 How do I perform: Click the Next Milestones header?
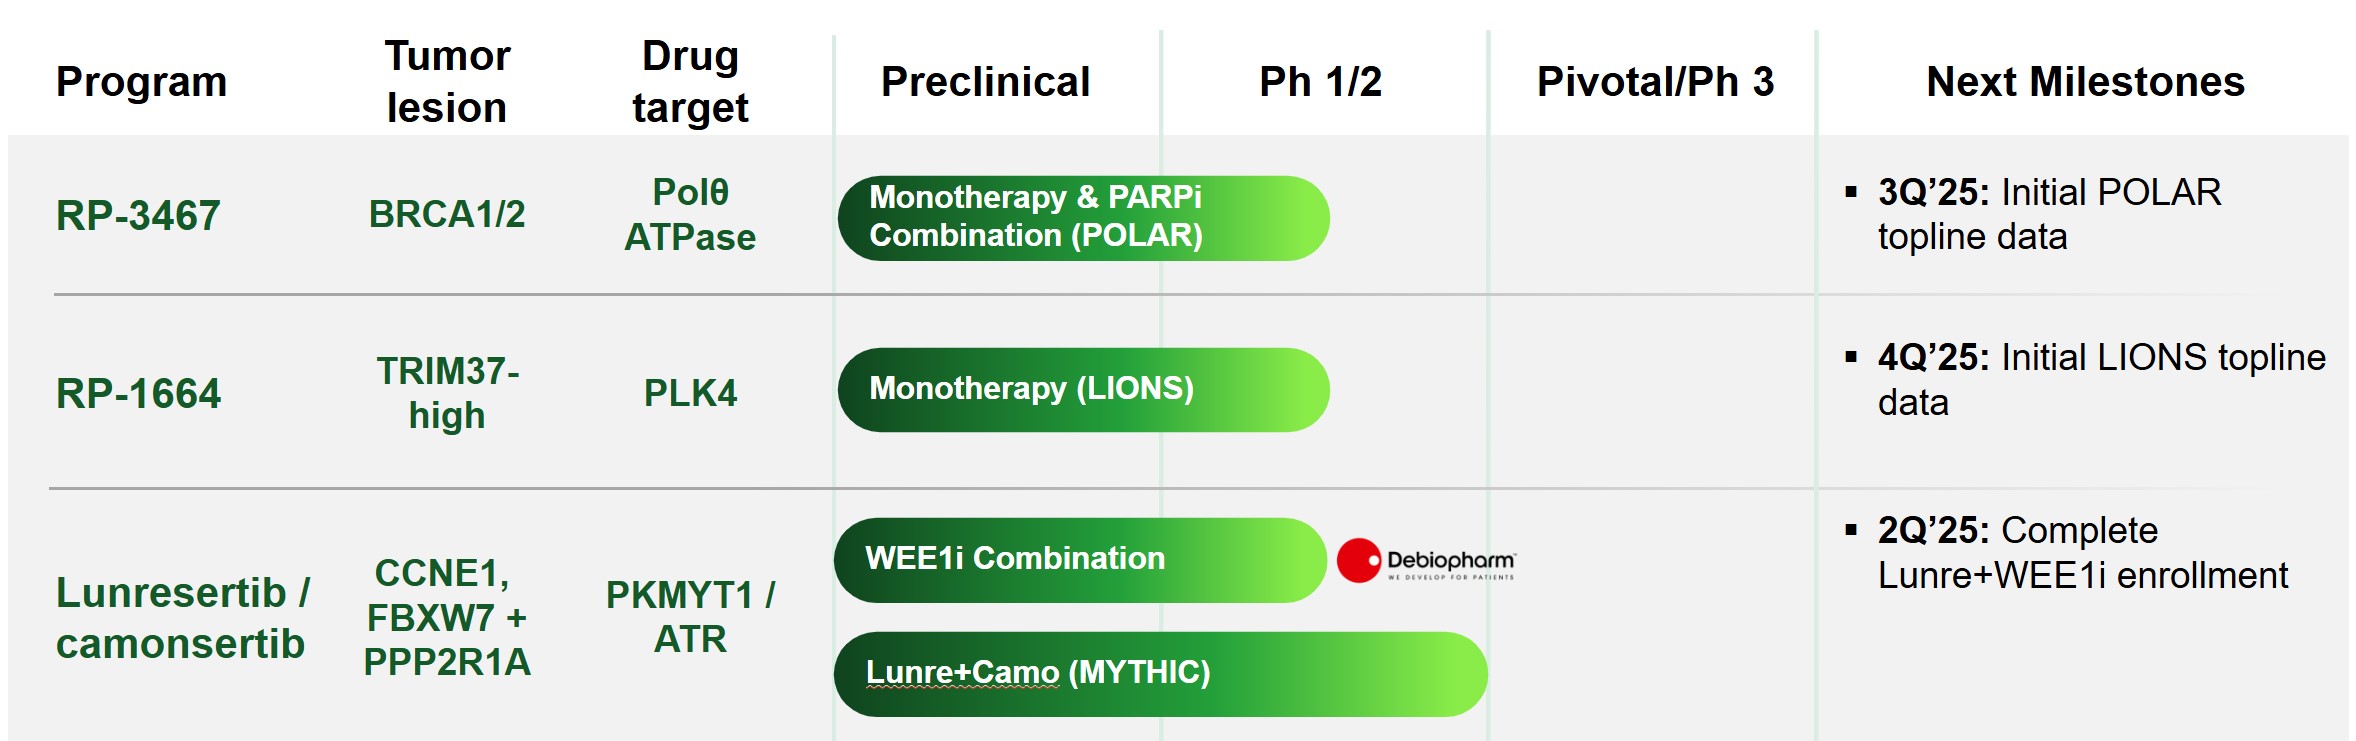pyautogui.click(x=2085, y=82)
